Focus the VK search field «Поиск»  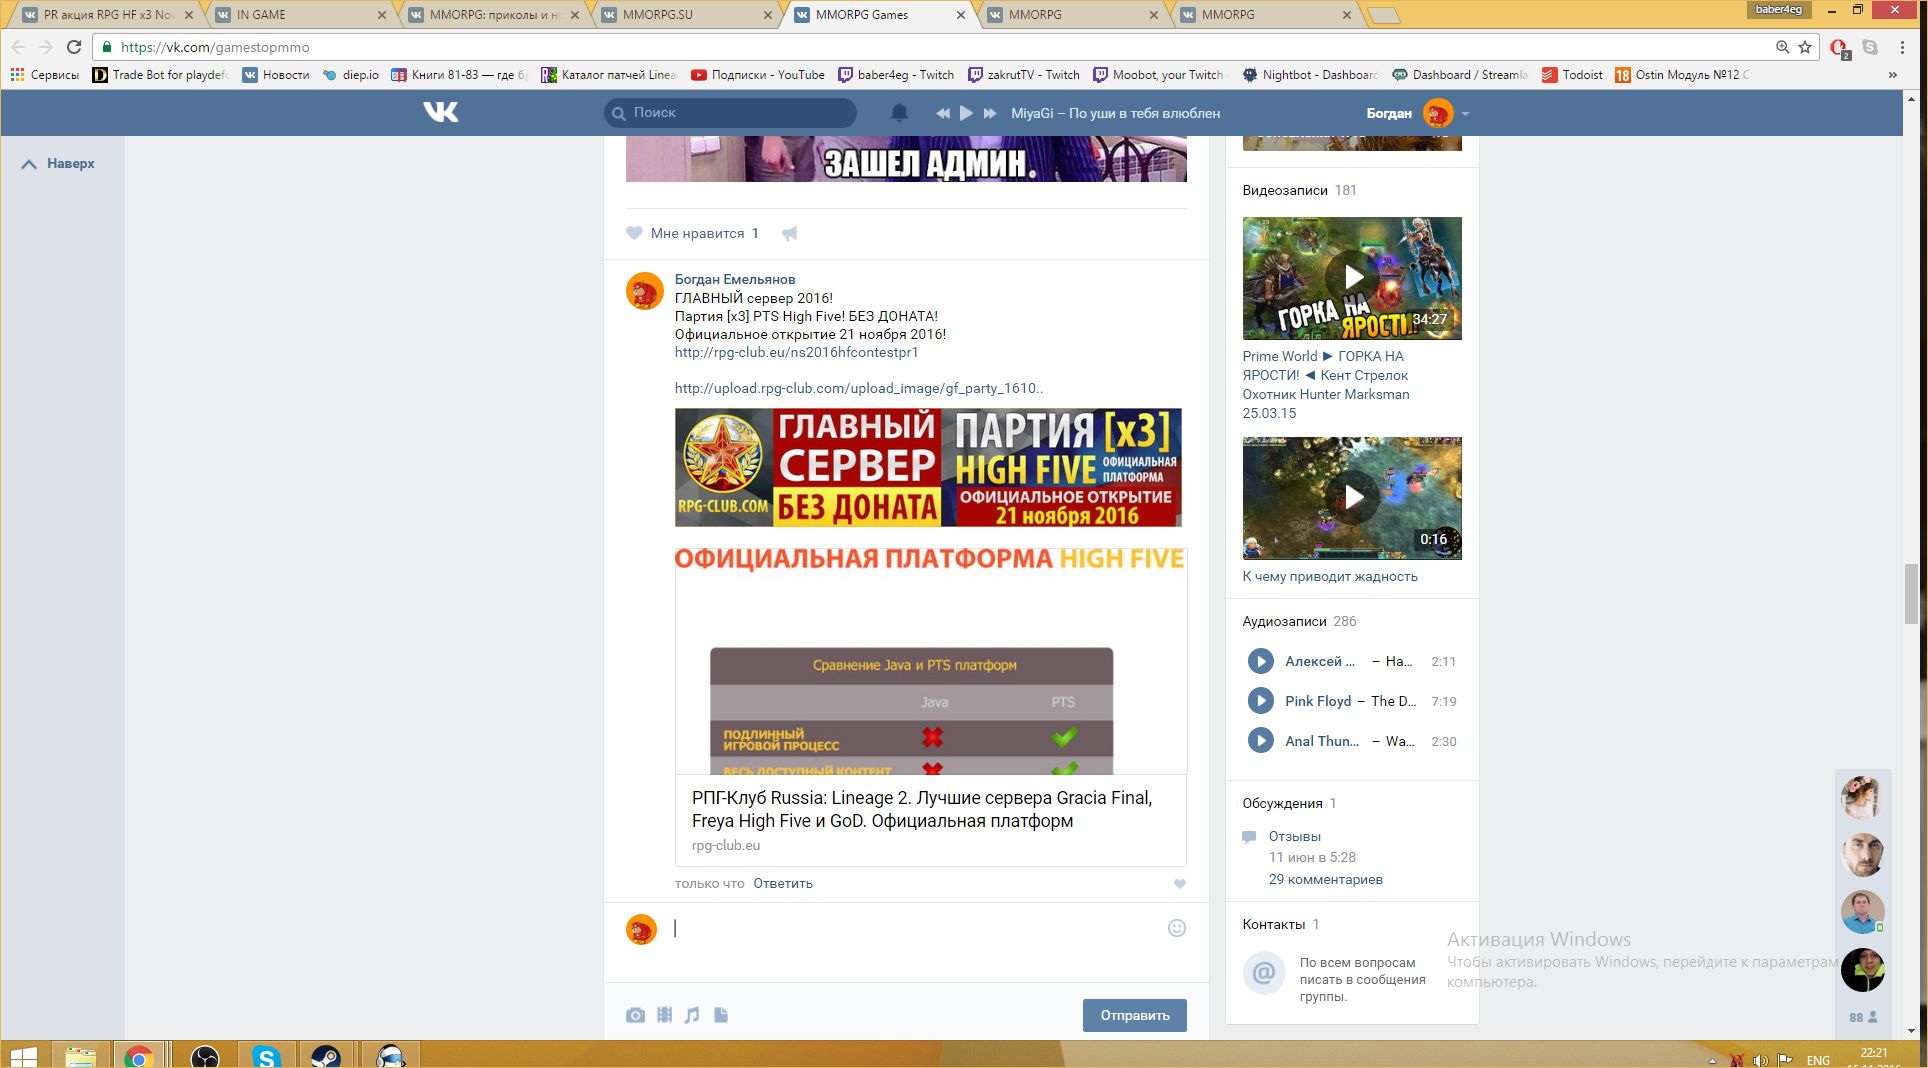(x=730, y=113)
